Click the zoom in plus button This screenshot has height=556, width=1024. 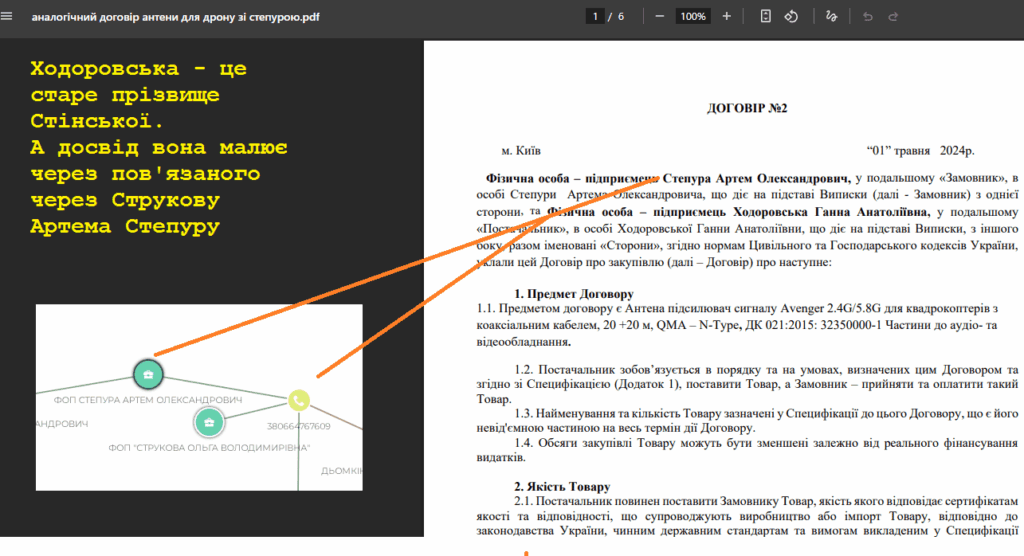tap(727, 16)
